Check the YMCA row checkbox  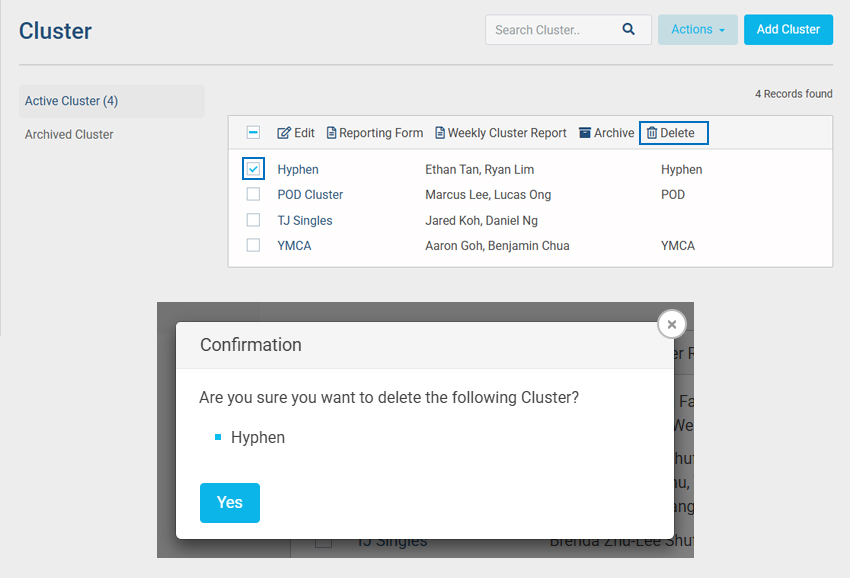(254, 246)
